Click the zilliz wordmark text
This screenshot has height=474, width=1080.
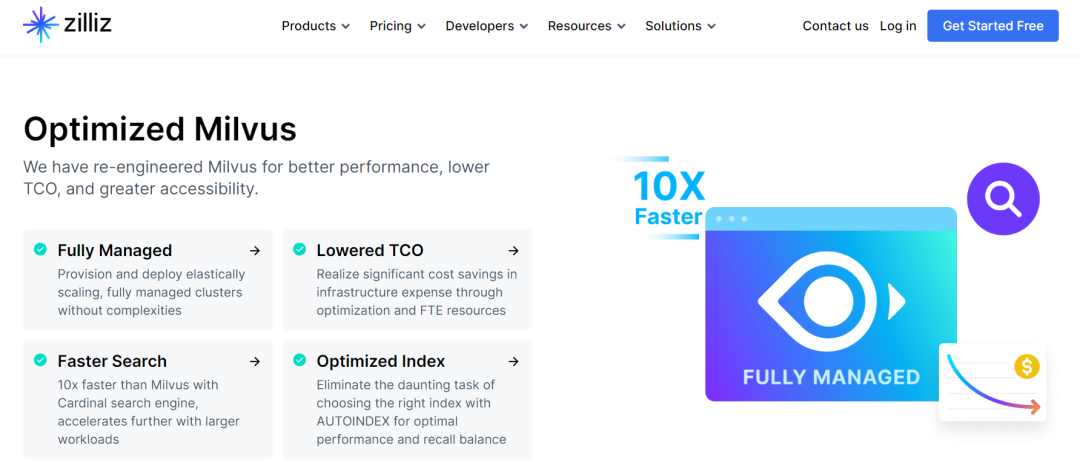point(87,23)
